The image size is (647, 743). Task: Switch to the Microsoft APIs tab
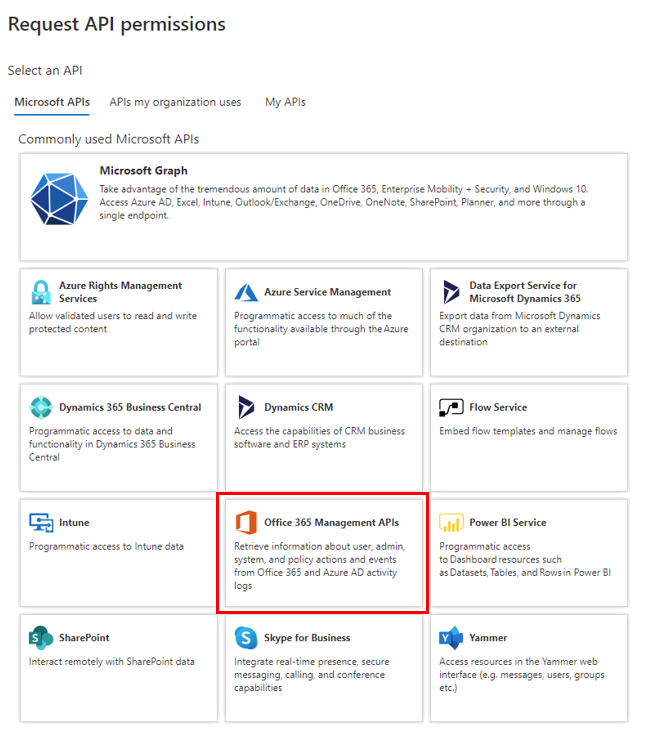point(52,102)
